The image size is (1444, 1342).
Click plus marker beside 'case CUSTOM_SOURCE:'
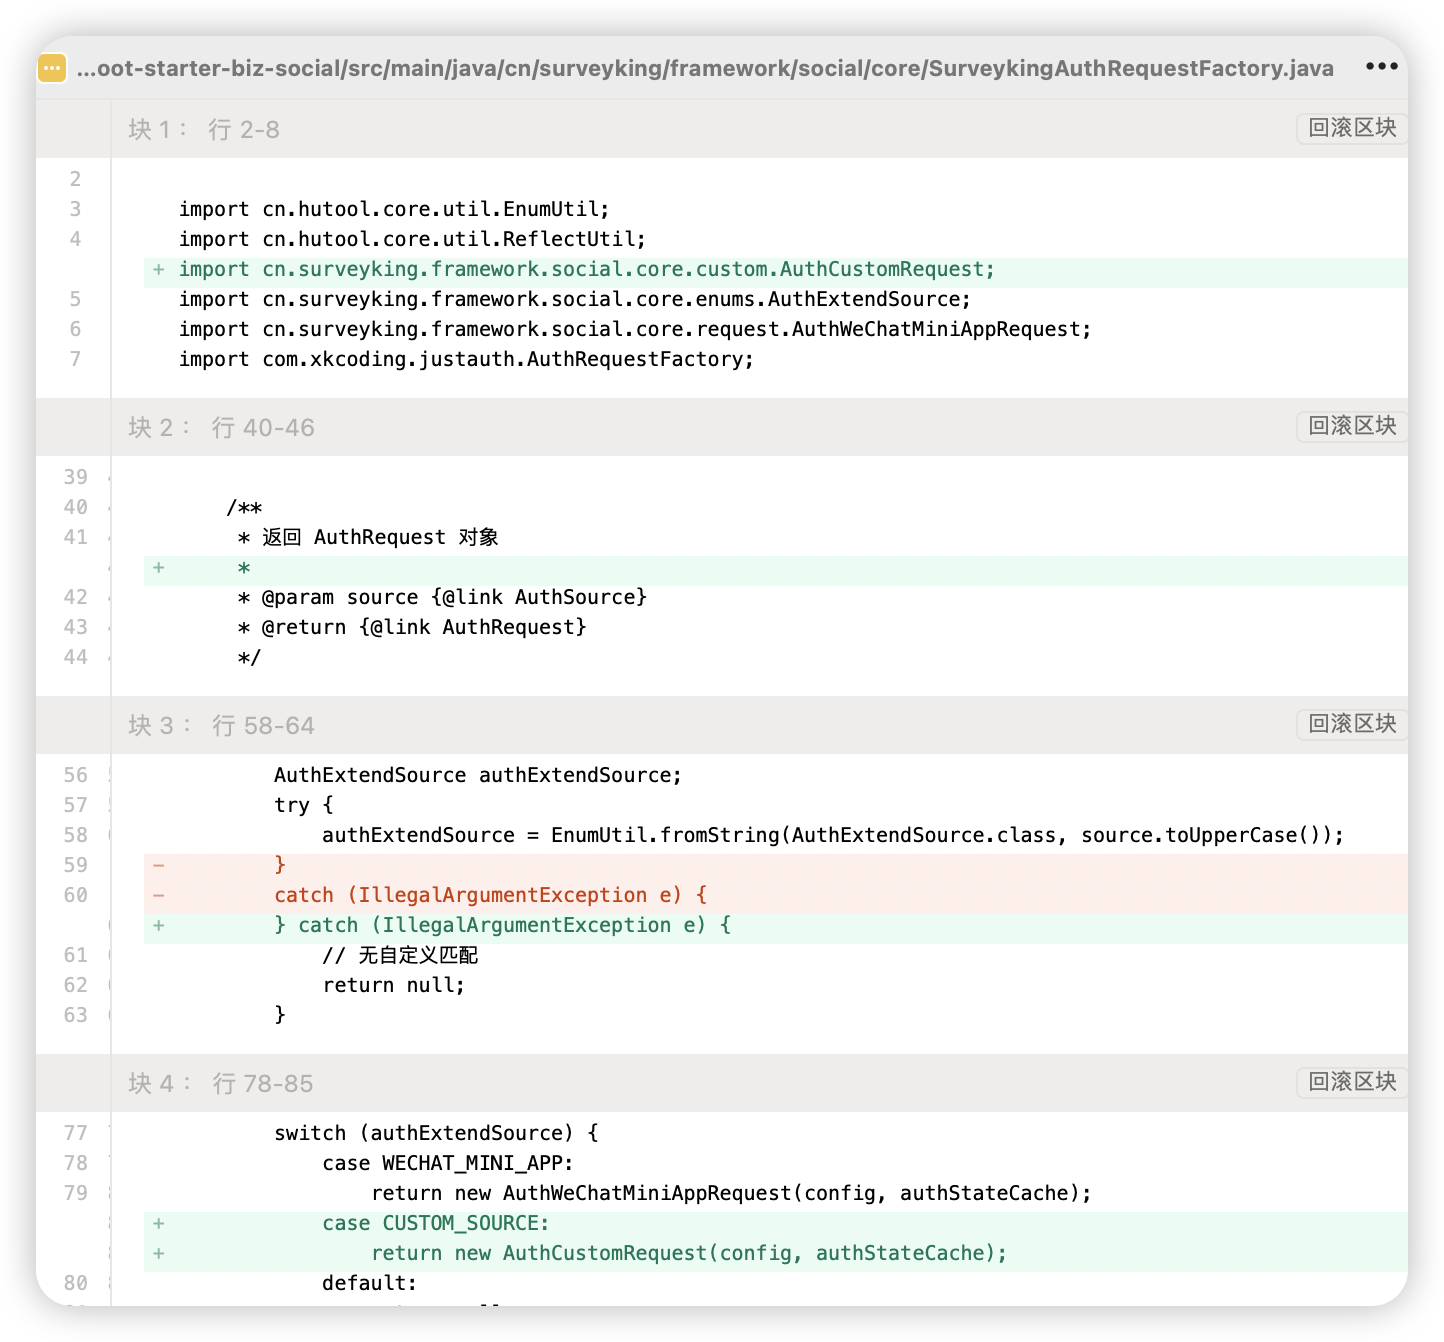coord(159,1223)
